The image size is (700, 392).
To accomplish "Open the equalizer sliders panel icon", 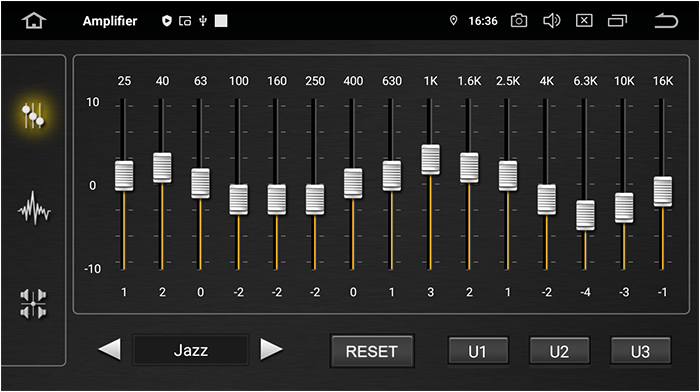I will coord(33,116).
